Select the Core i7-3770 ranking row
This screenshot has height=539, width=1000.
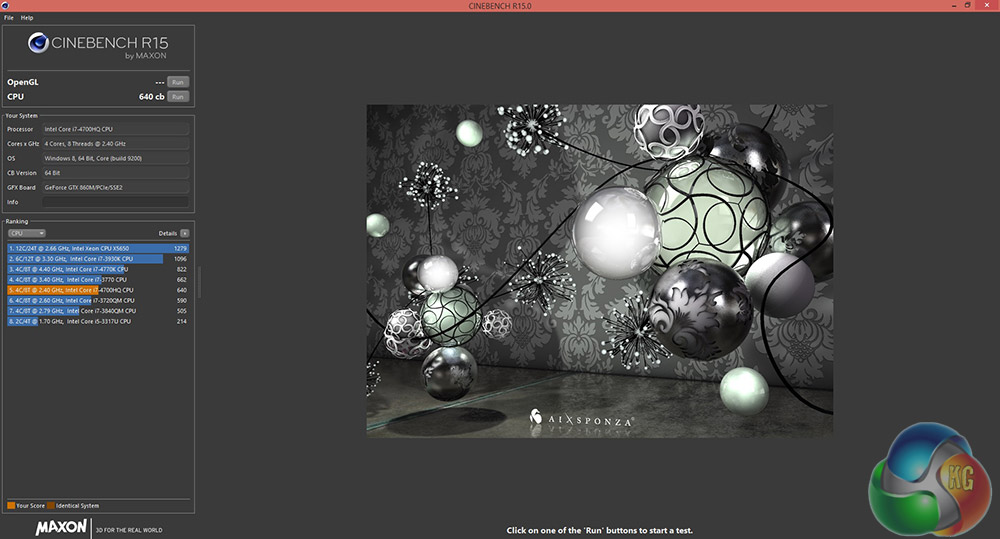tap(98, 279)
